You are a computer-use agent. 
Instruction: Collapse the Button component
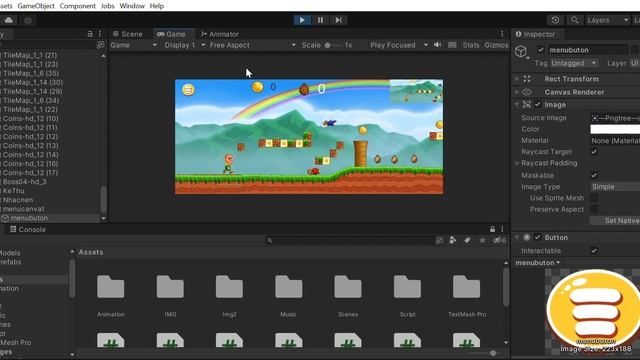tap(517, 237)
